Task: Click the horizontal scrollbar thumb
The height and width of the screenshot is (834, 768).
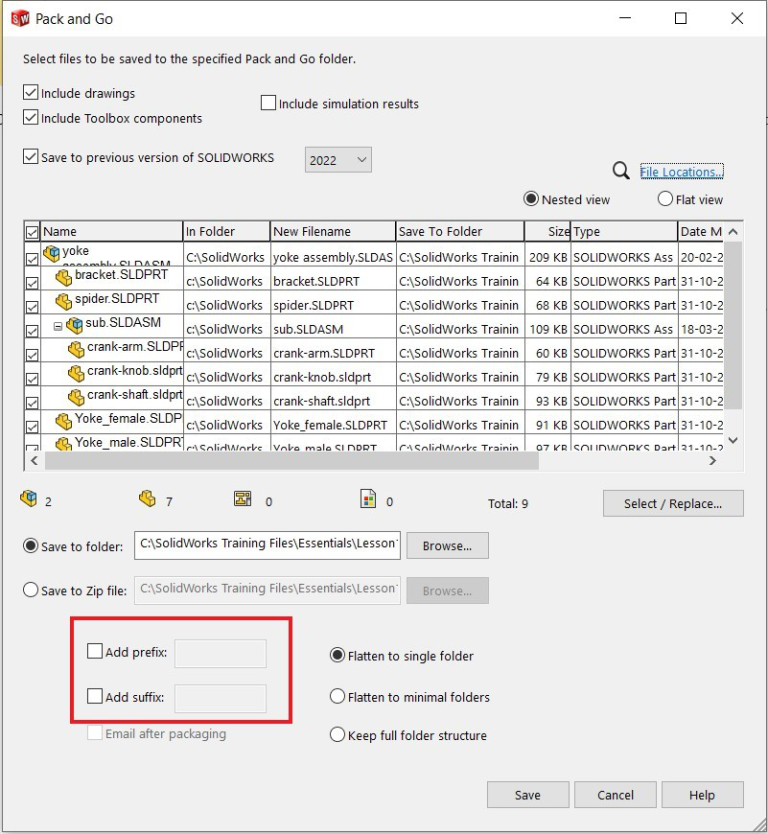Action: pos(291,461)
